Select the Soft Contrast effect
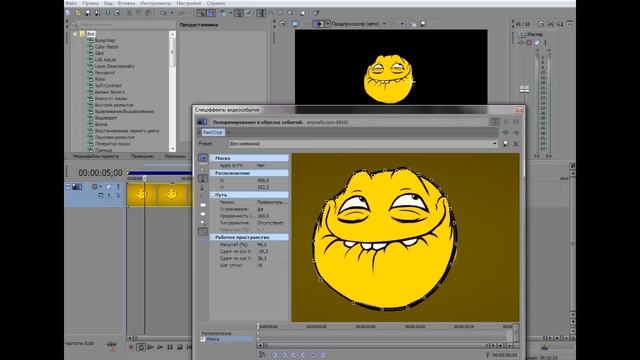The width and height of the screenshot is (640, 360). click(108, 86)
